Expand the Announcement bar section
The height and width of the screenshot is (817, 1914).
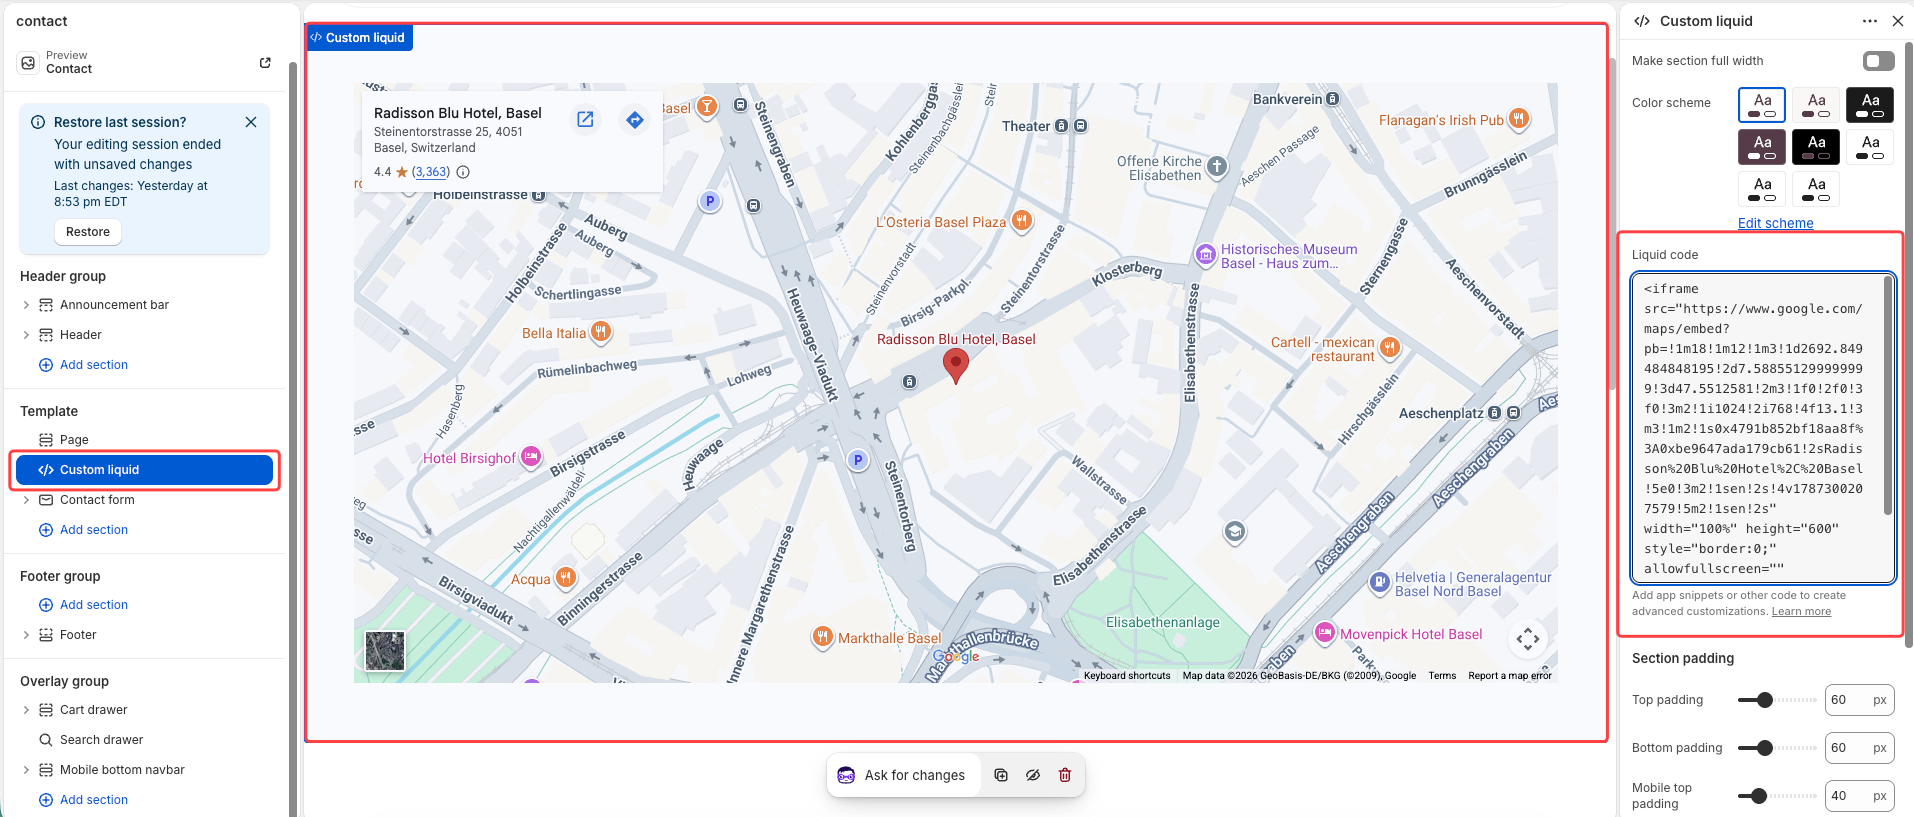click(x=26, y=305)
